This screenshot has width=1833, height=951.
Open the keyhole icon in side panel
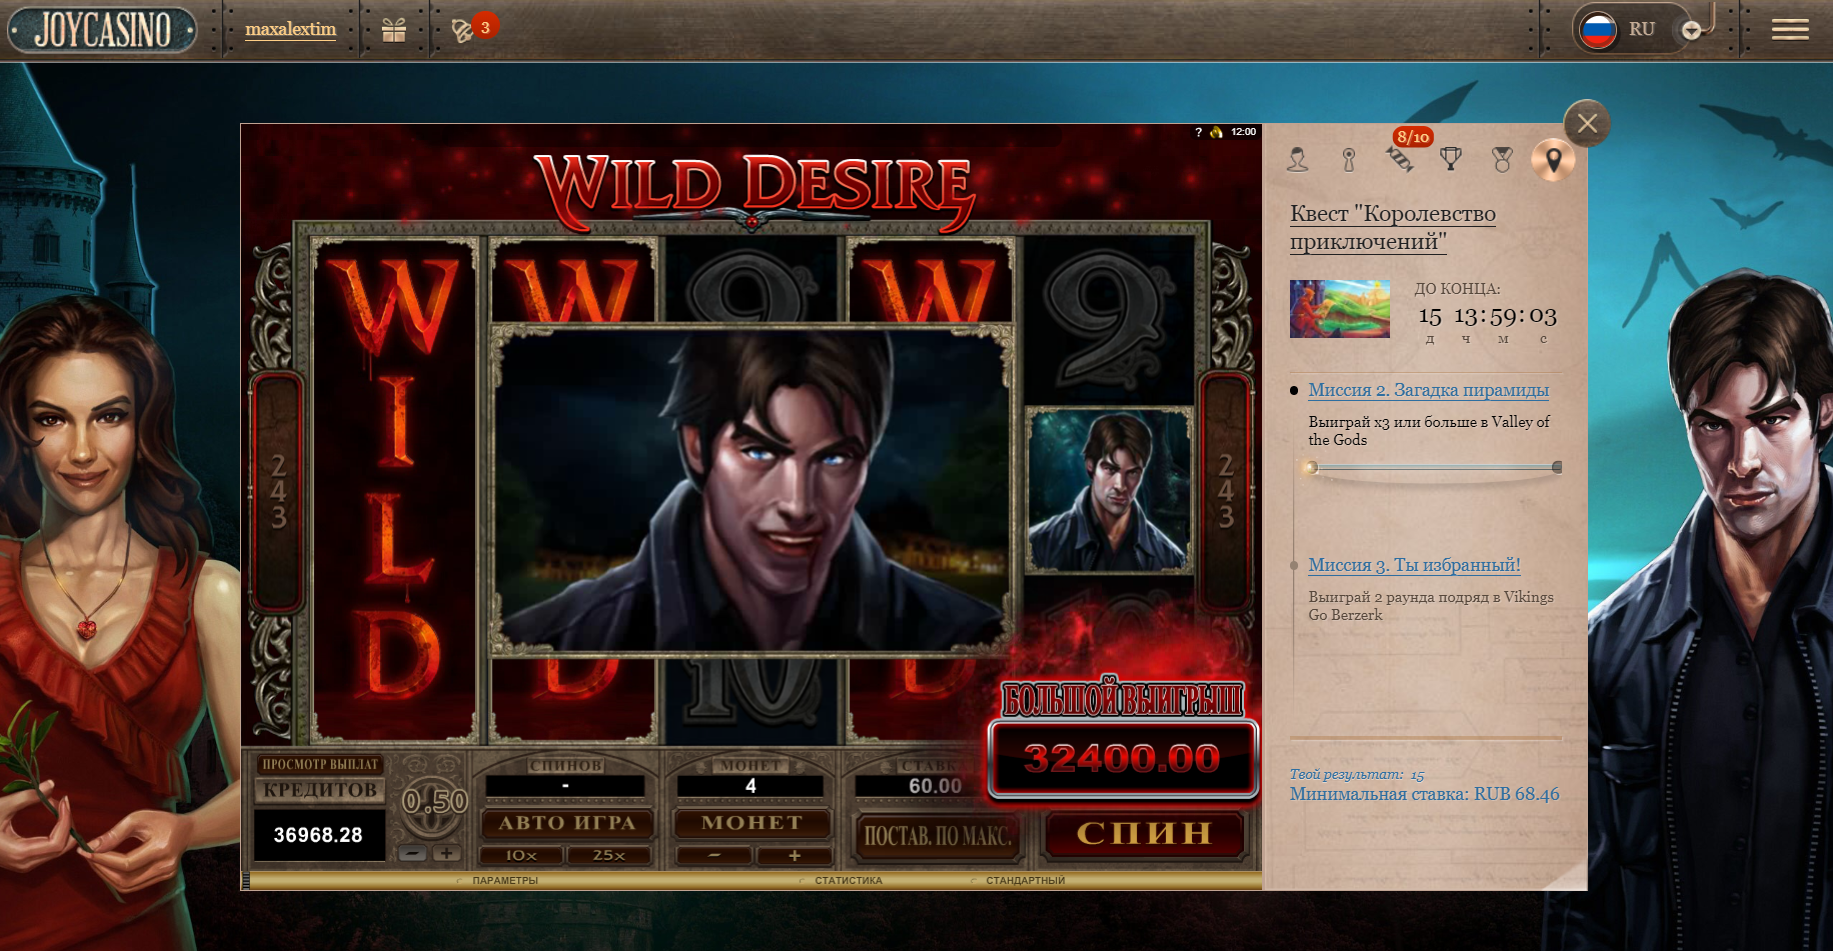coord(1349,159)
